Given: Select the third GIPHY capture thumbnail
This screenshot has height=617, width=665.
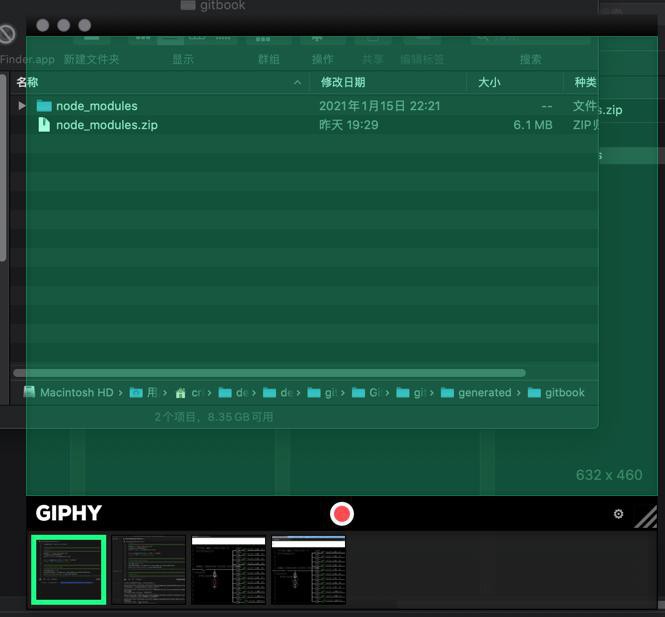Looking at the screenshot, I should click(x=228, y=570).
